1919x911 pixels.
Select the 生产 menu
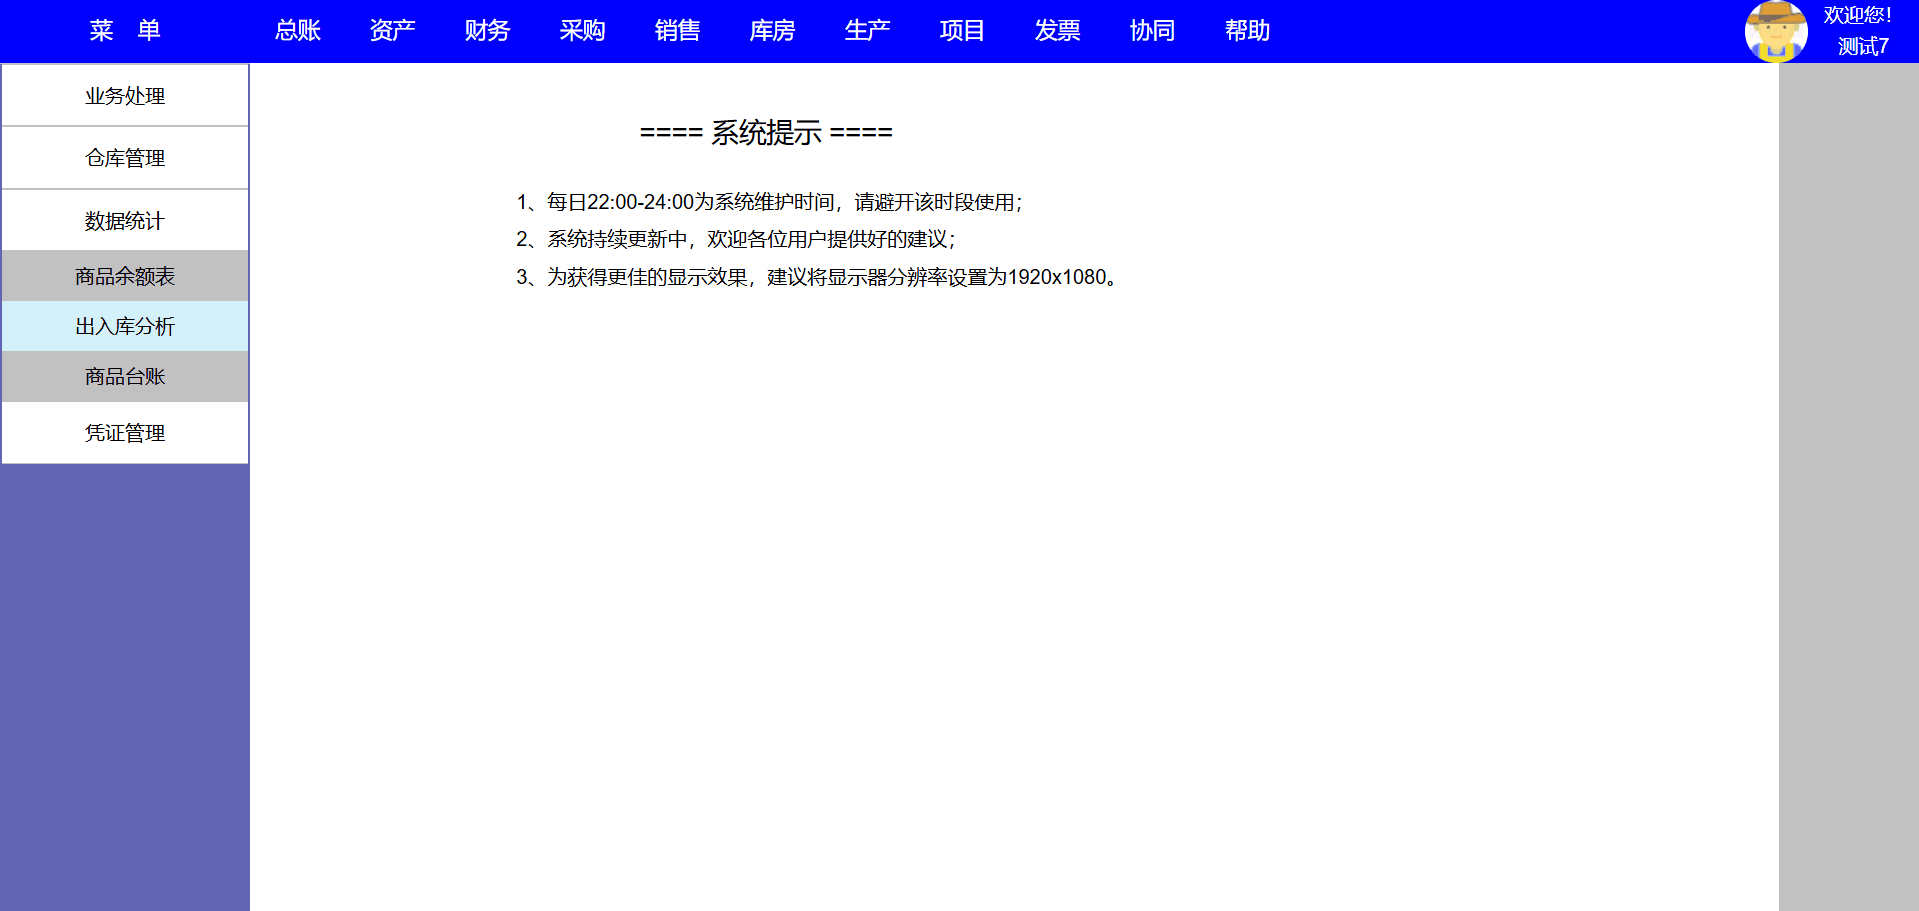tap(867, 31)
